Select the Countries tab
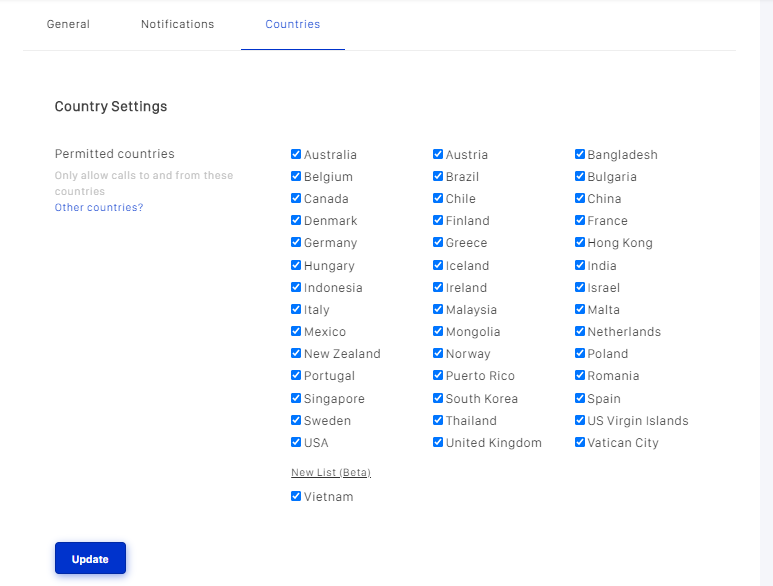The image size is (773, 586). point(293,24)
